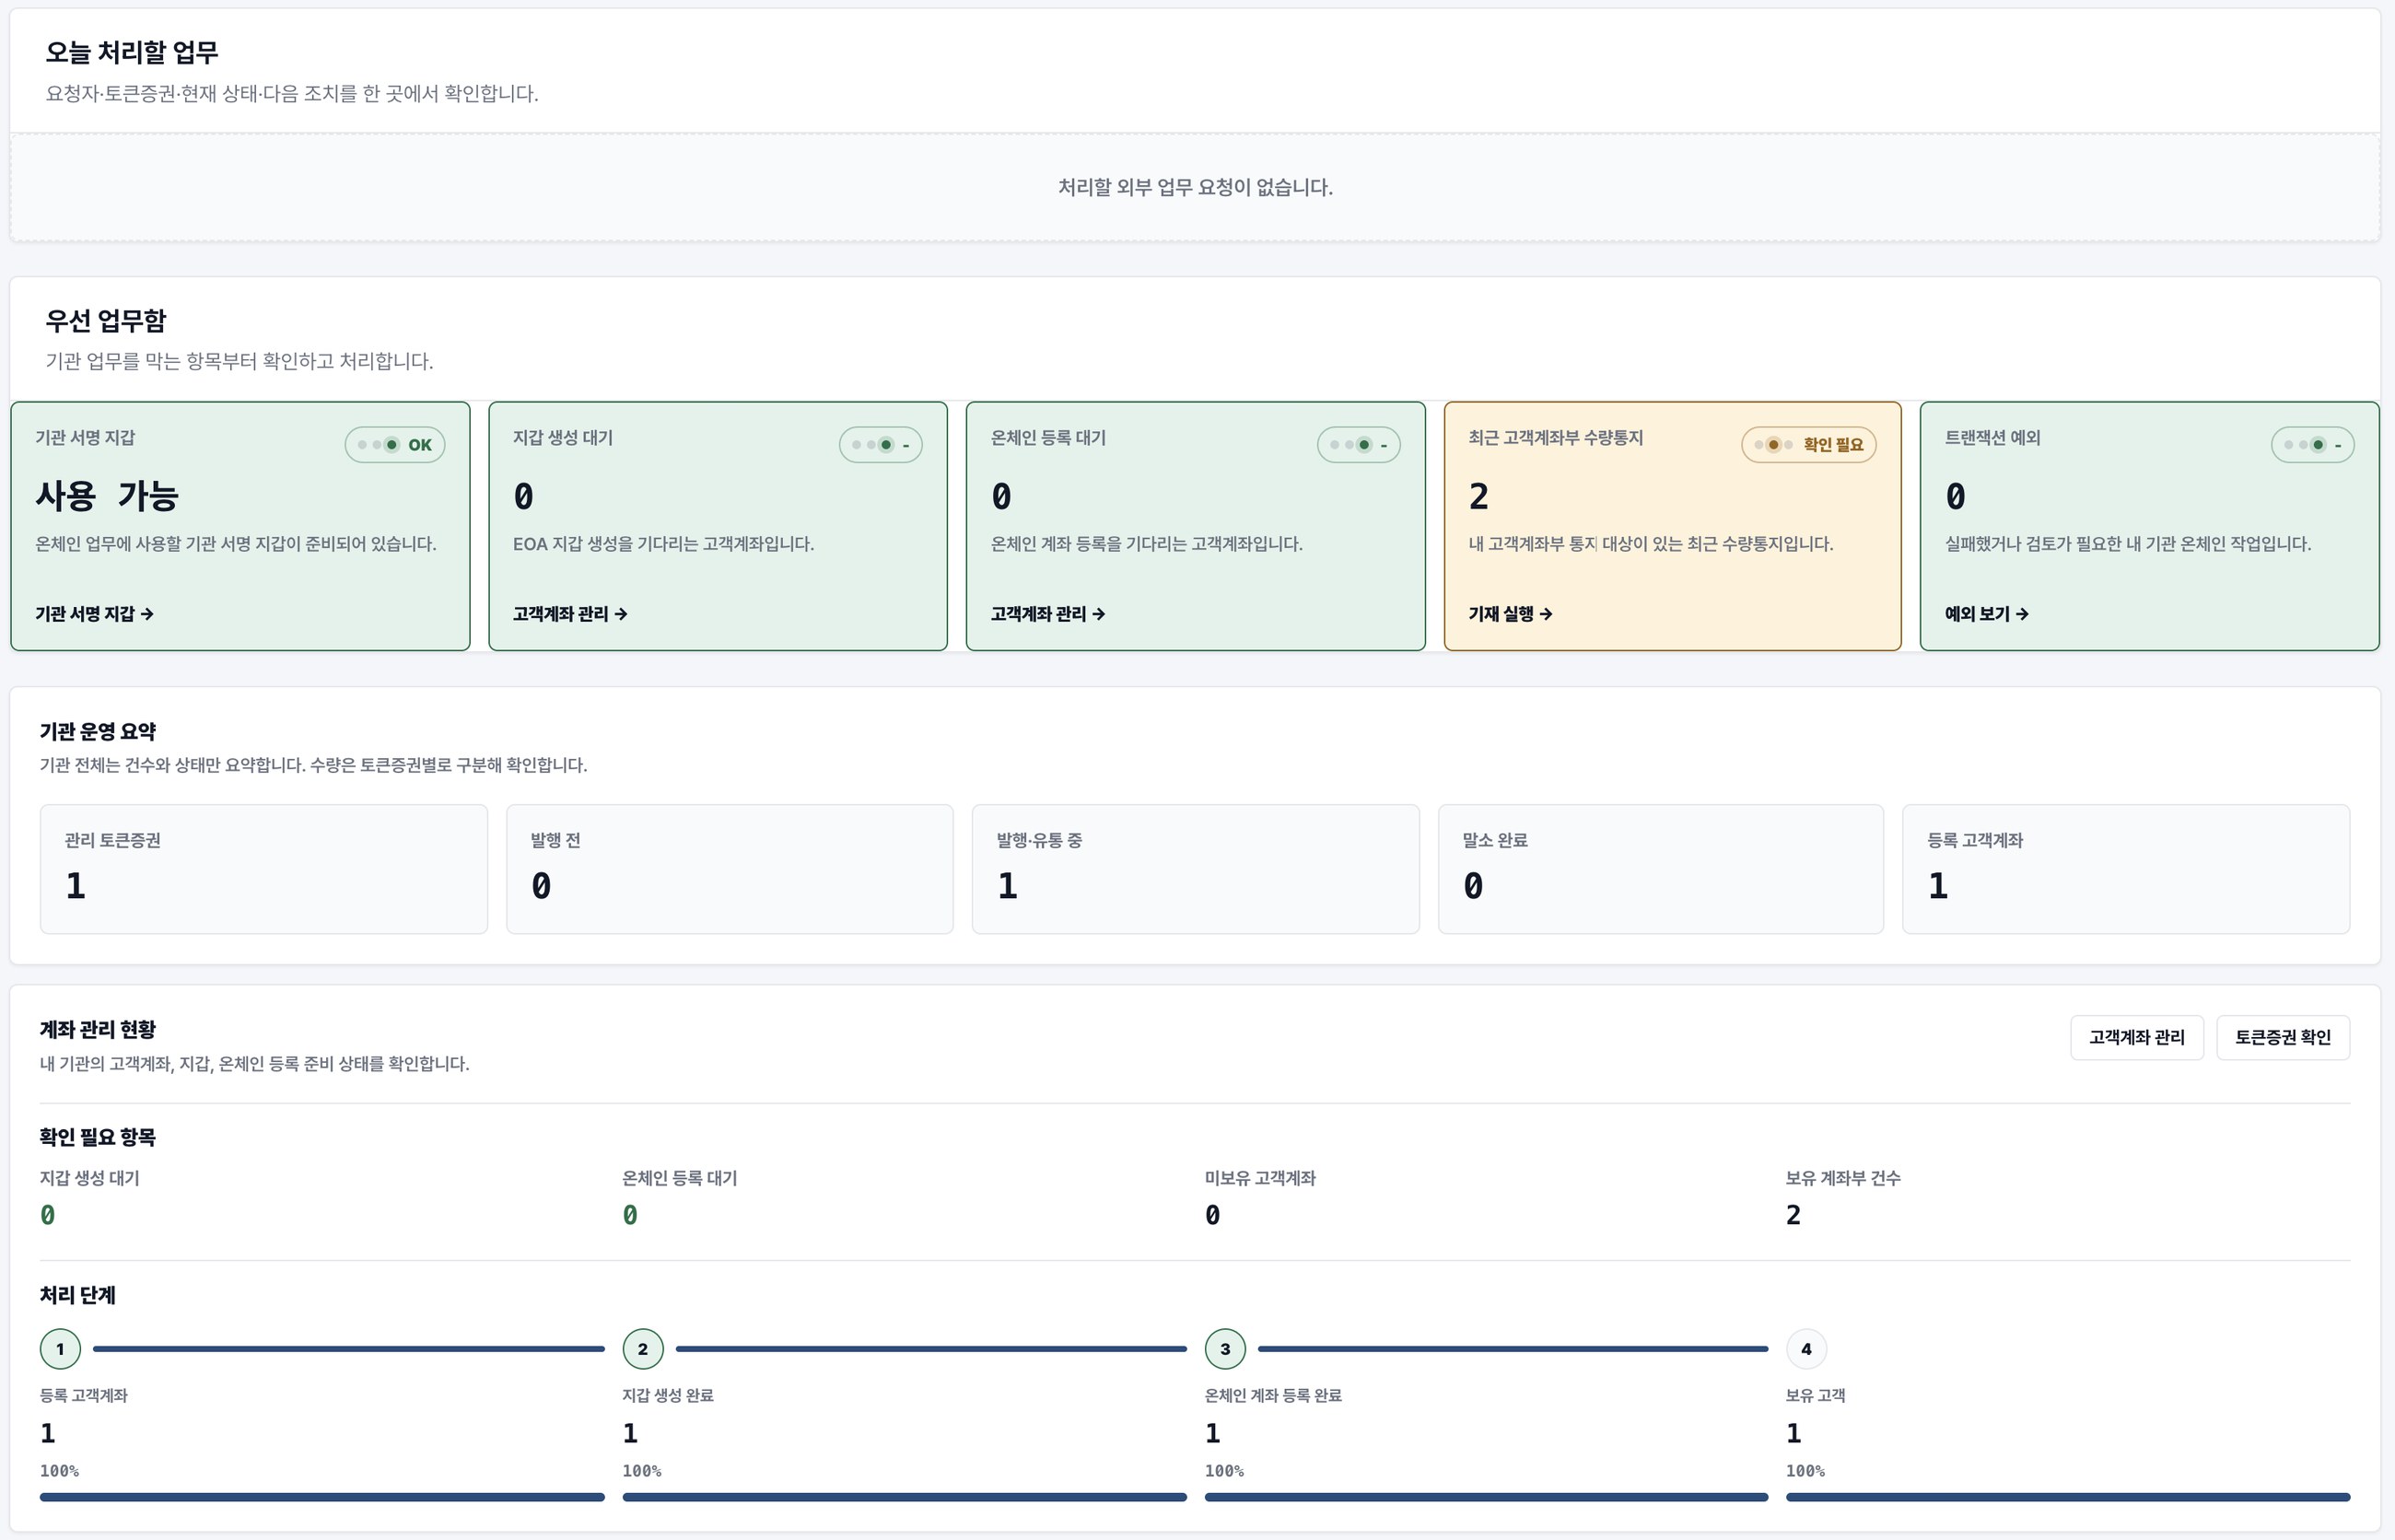Select step 2 circle in 처리 단계

tap(643, 1349)
